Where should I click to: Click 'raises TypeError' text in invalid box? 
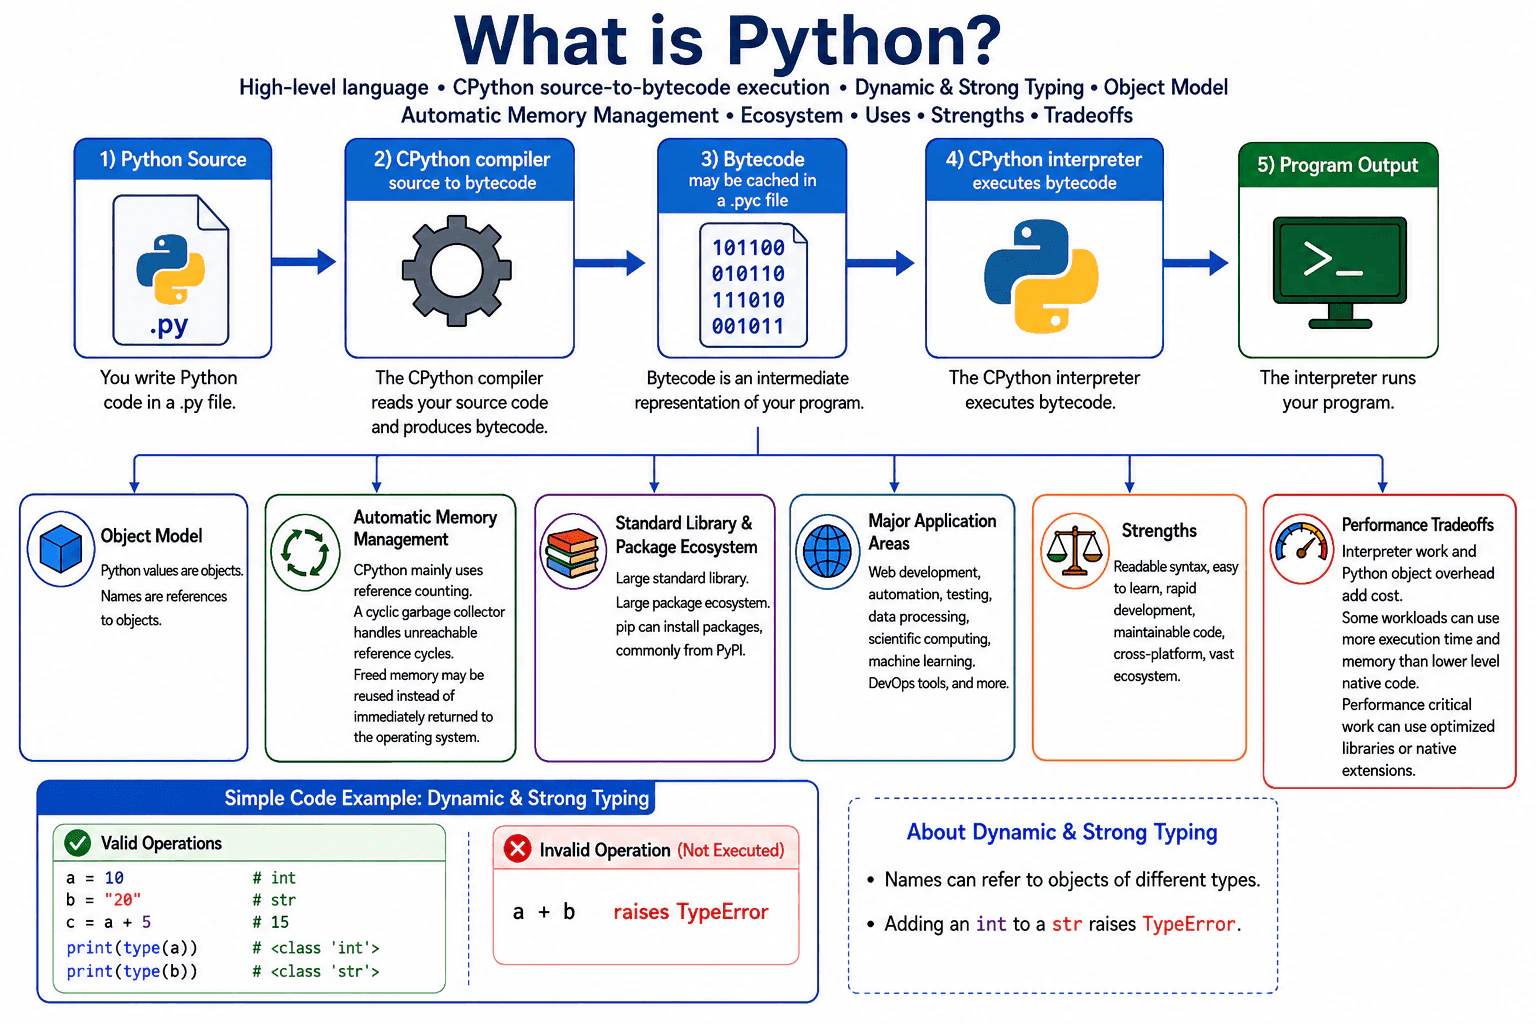(690, 912)
